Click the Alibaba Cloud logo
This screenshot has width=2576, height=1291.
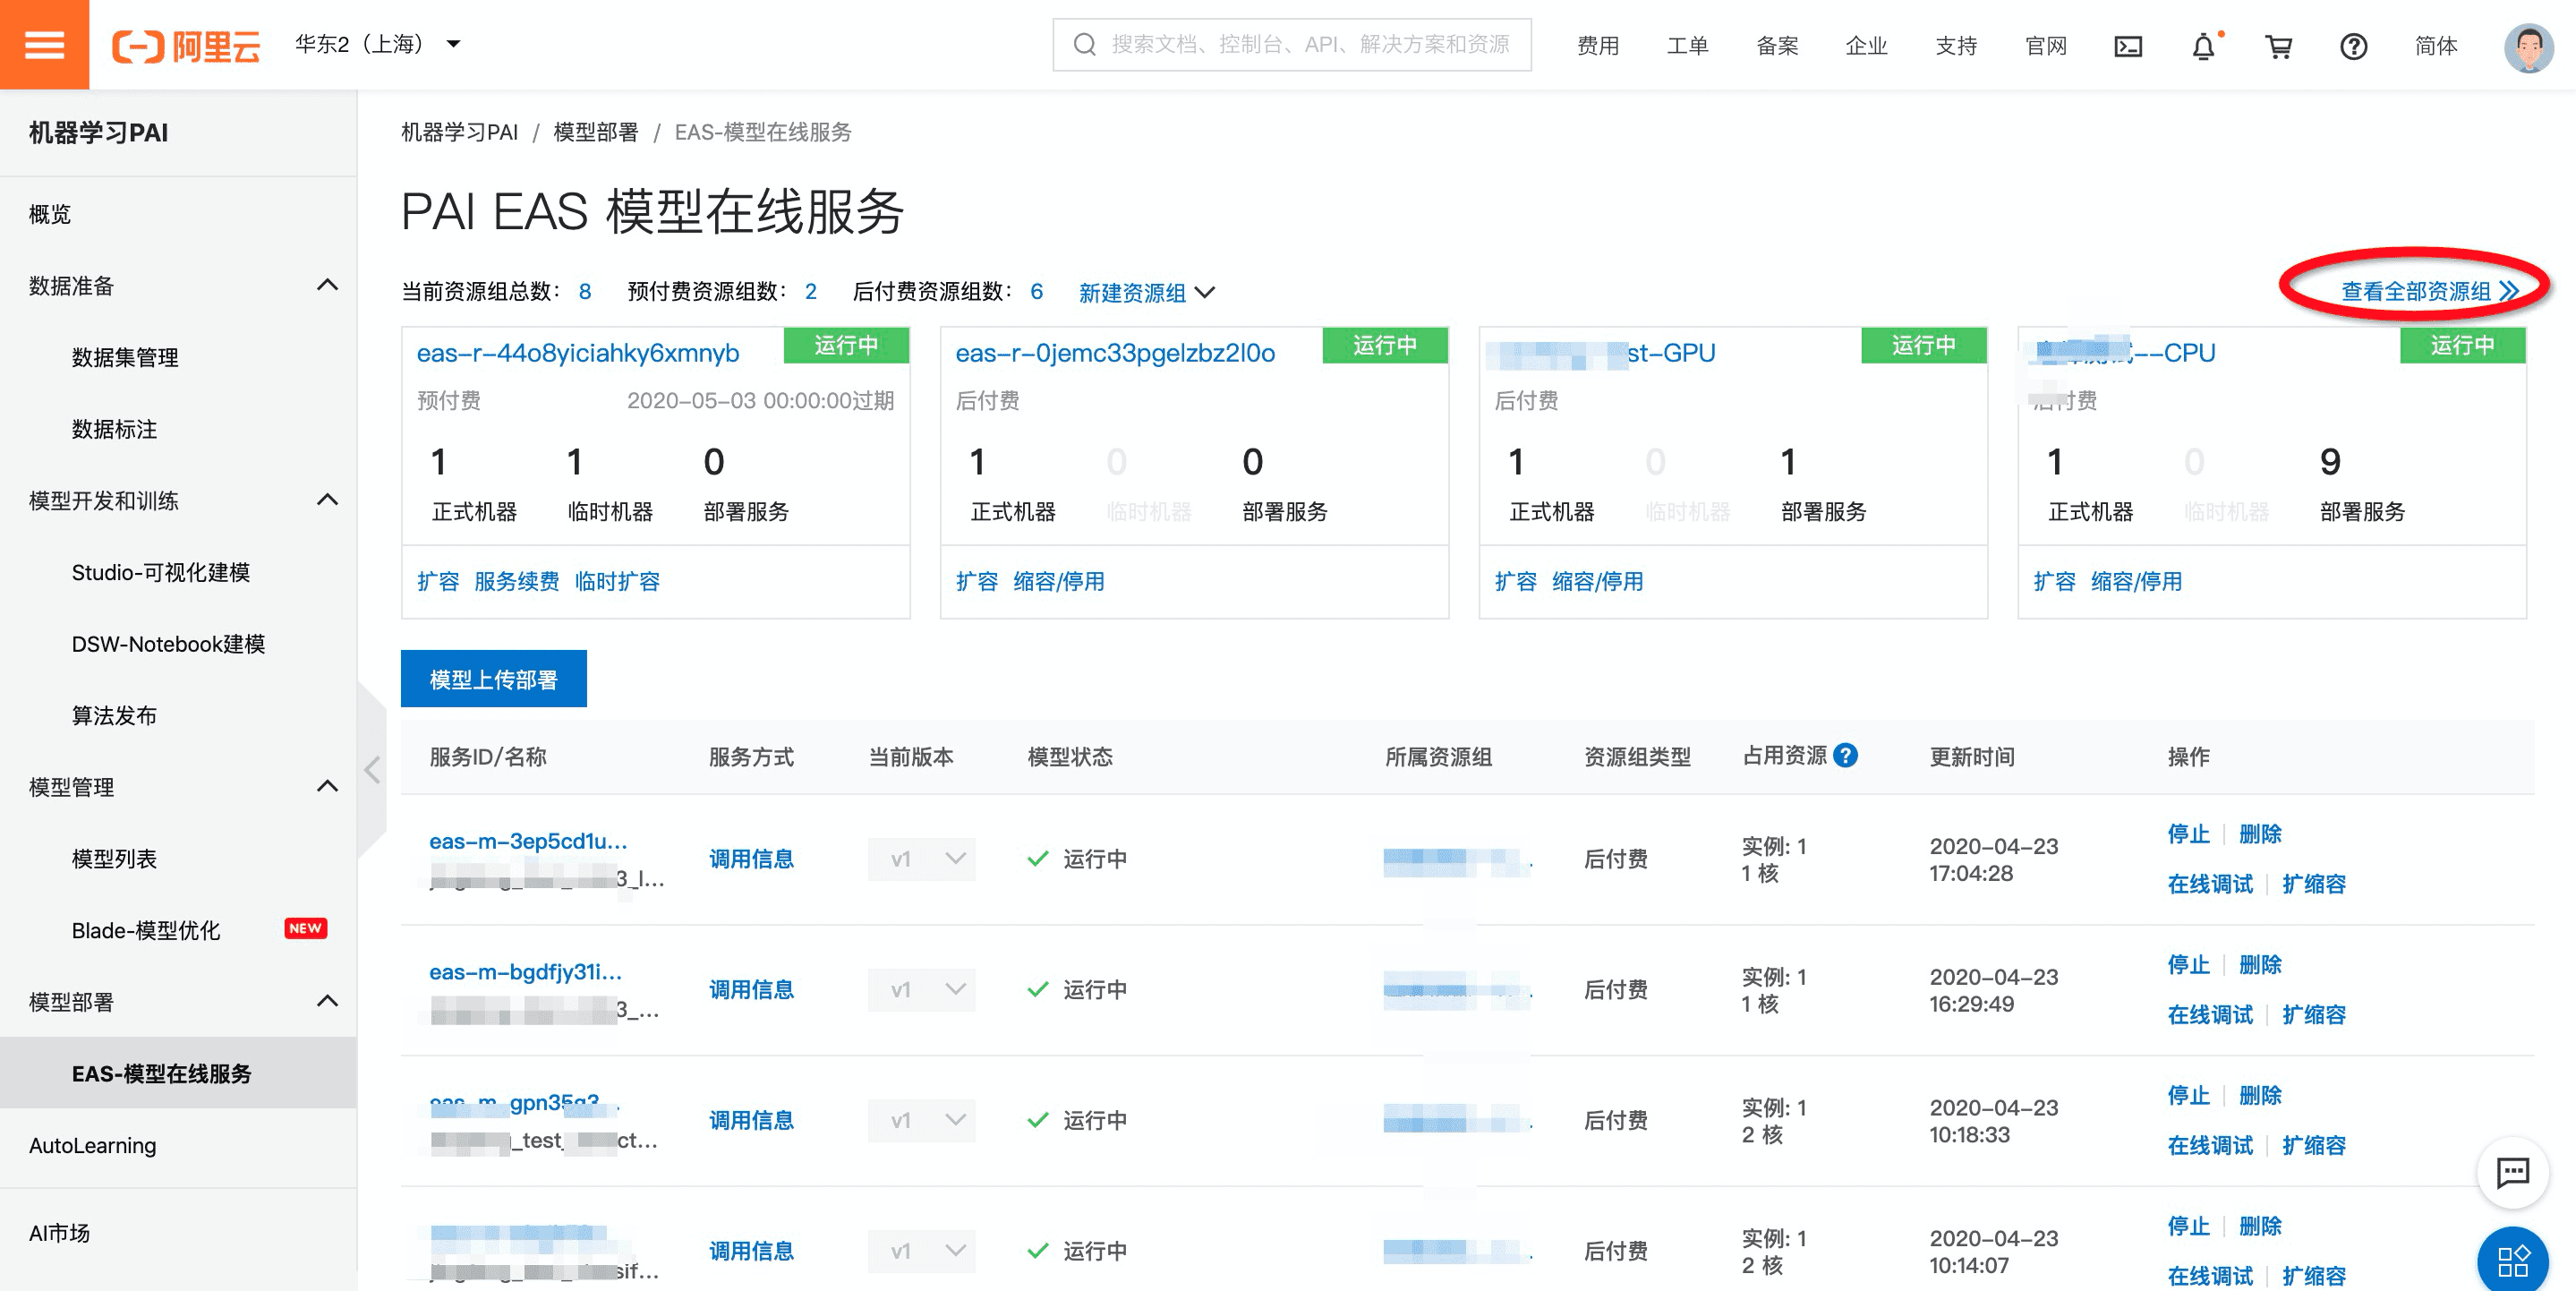pos(186,46)
